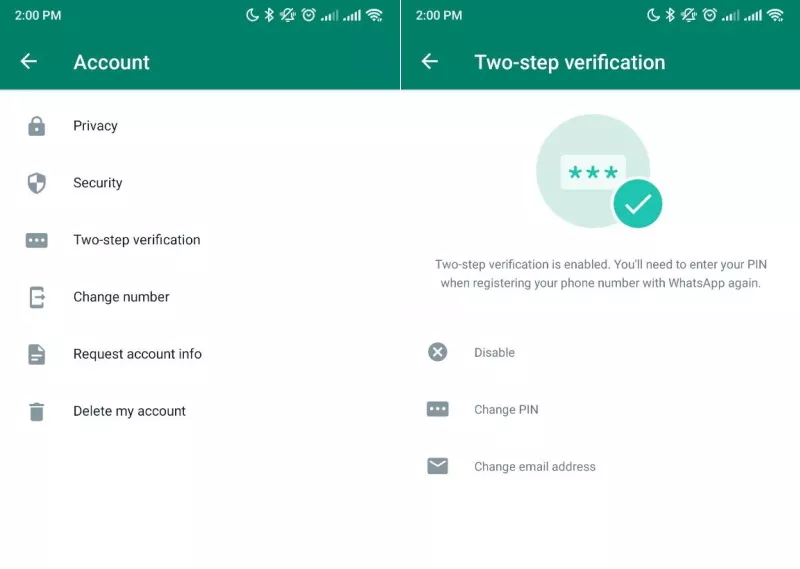Tap the Change PIN dots icon
Viewport: 800px width, 569px height.
(438, 409)
